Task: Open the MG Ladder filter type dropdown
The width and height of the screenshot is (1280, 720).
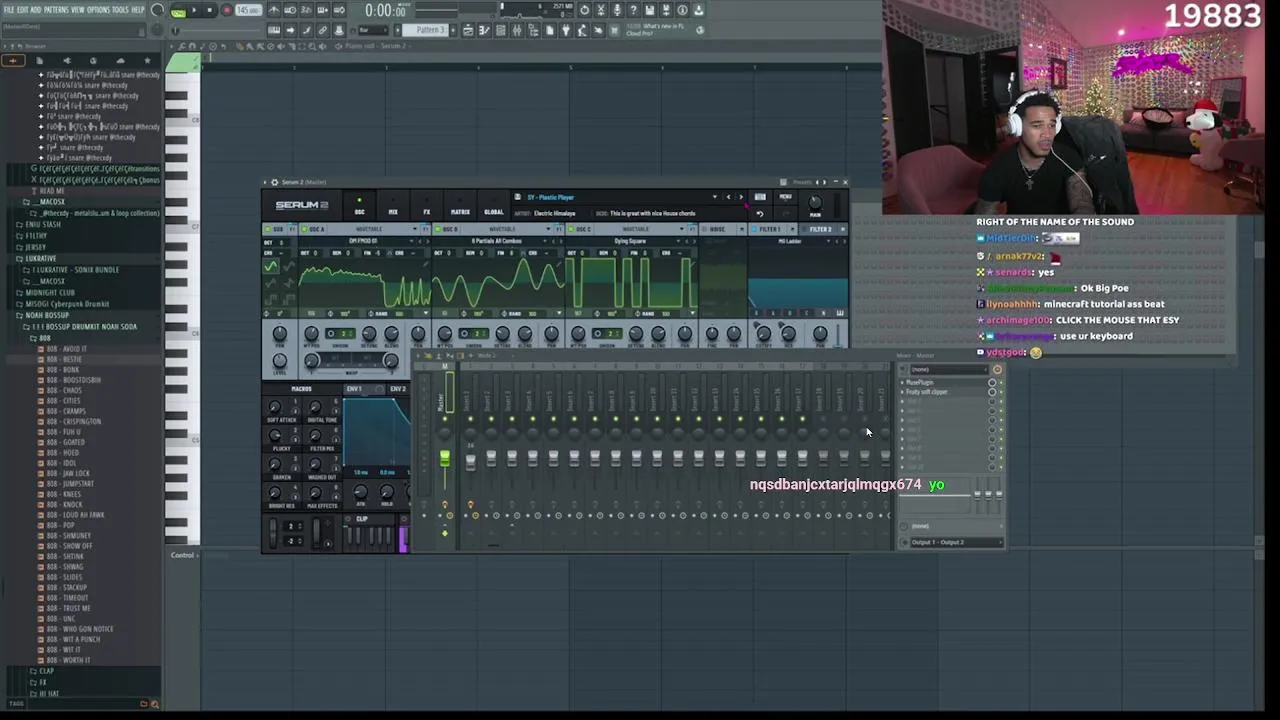Action: (791, 241)
